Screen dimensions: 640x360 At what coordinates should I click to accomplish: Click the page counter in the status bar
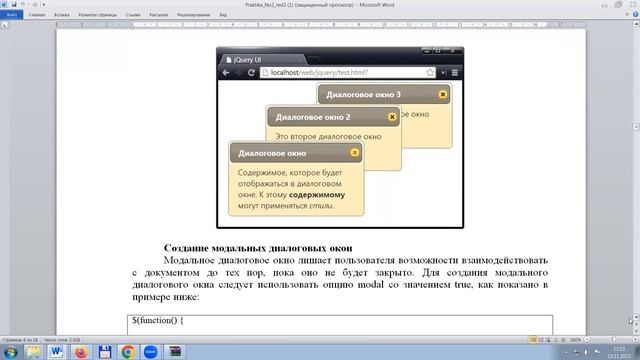point(20,340)
